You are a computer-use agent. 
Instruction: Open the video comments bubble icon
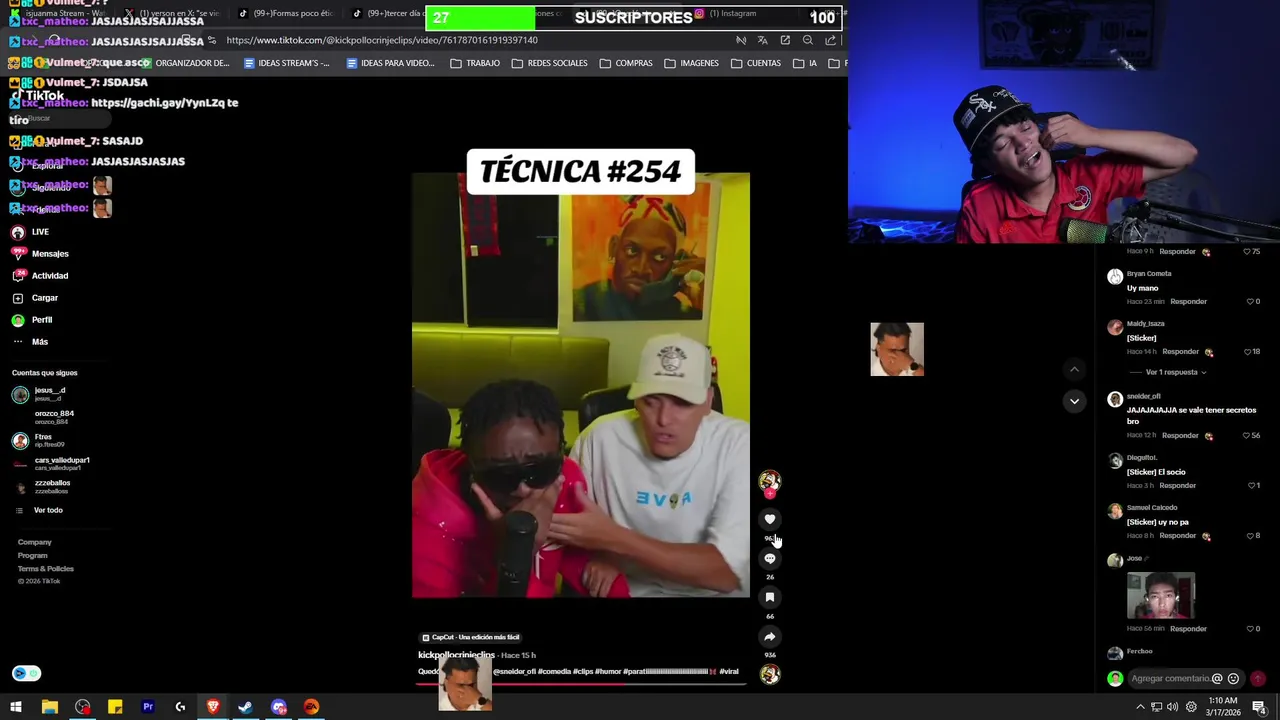pos(770,558)
